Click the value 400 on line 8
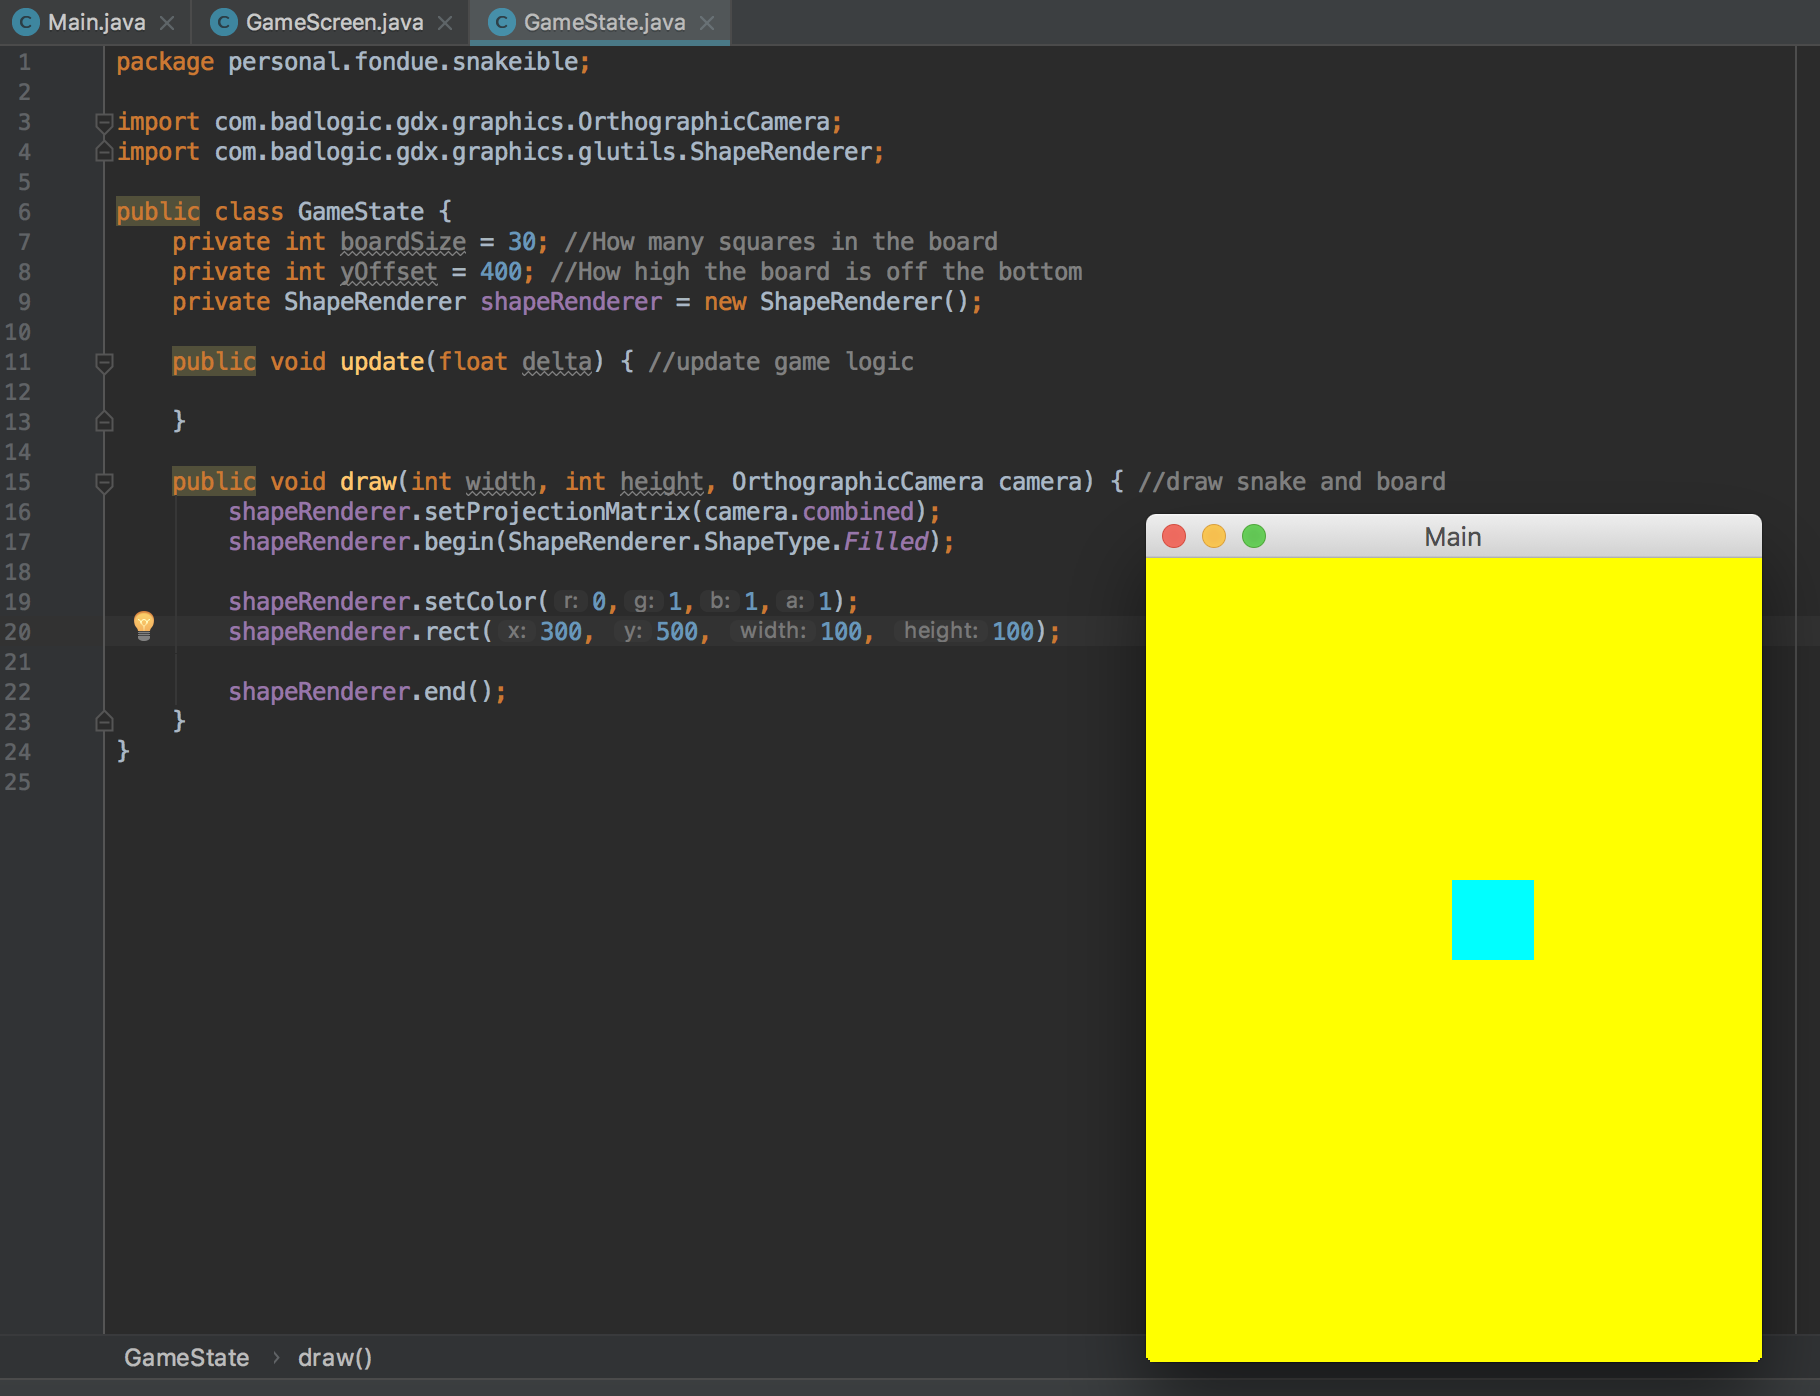 pyautogui.click(x=500, y=272)
